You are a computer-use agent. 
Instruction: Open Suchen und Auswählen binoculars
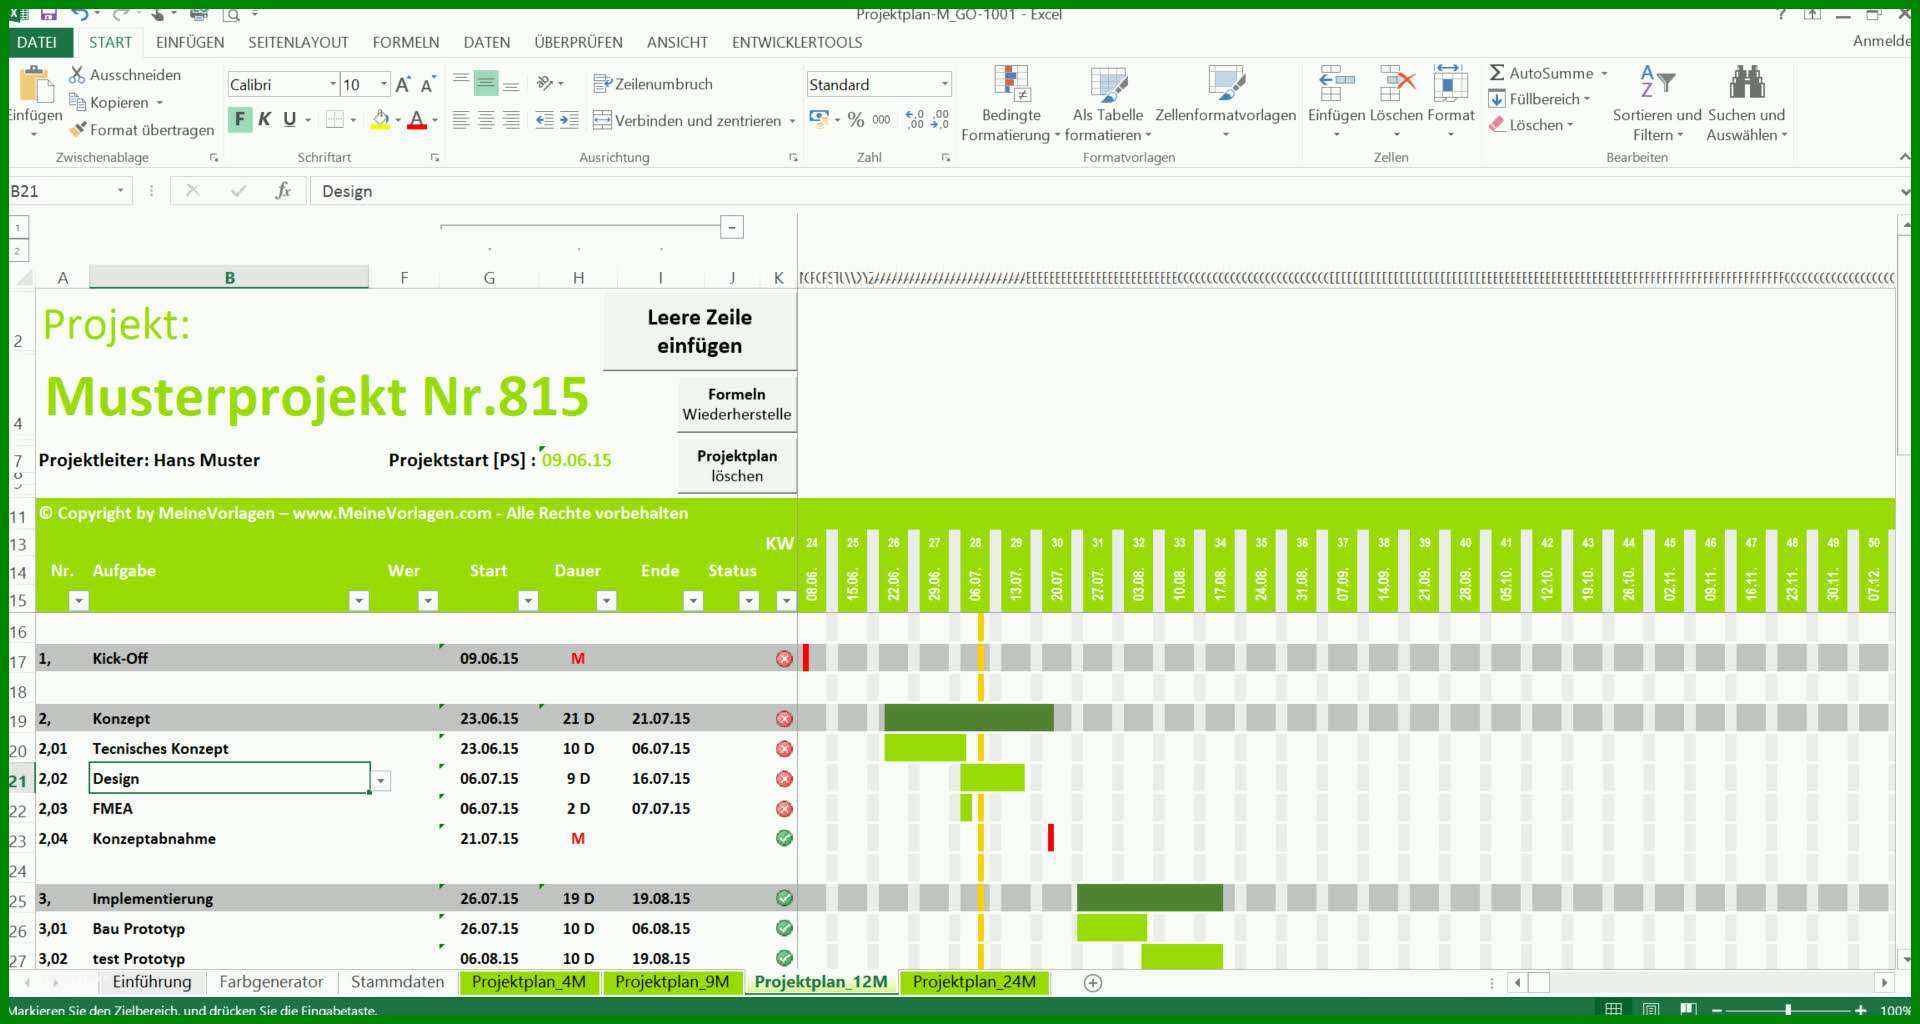coord(1746,104)
